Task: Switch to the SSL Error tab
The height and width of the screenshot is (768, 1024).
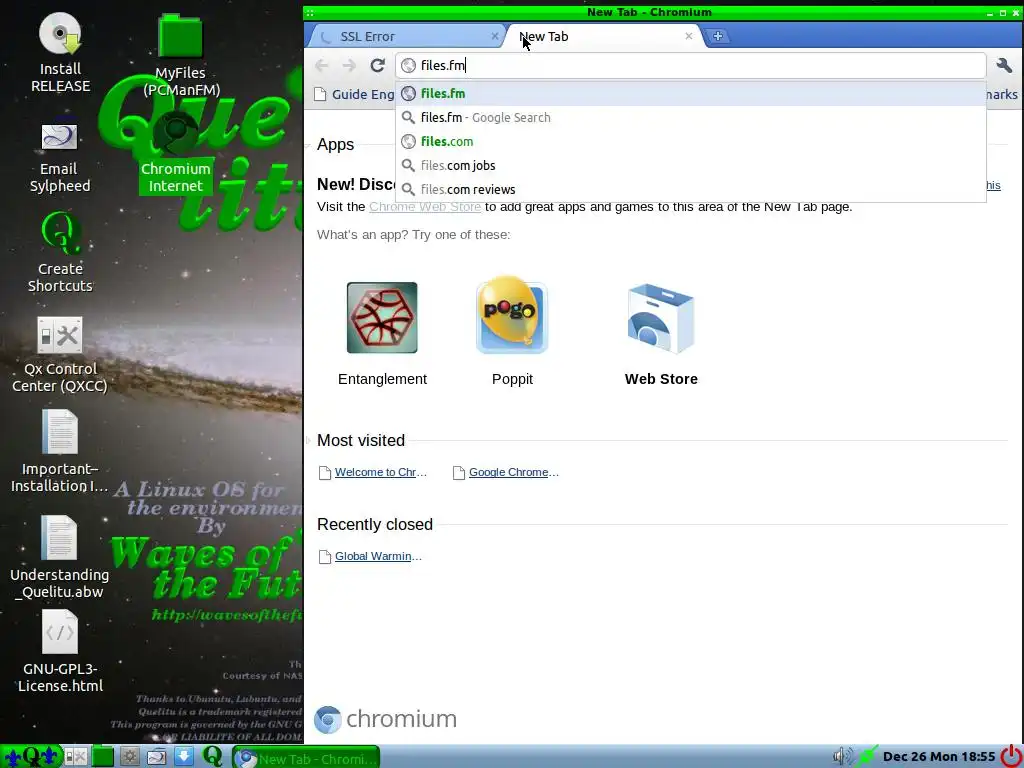Action: tap(405, 37)
